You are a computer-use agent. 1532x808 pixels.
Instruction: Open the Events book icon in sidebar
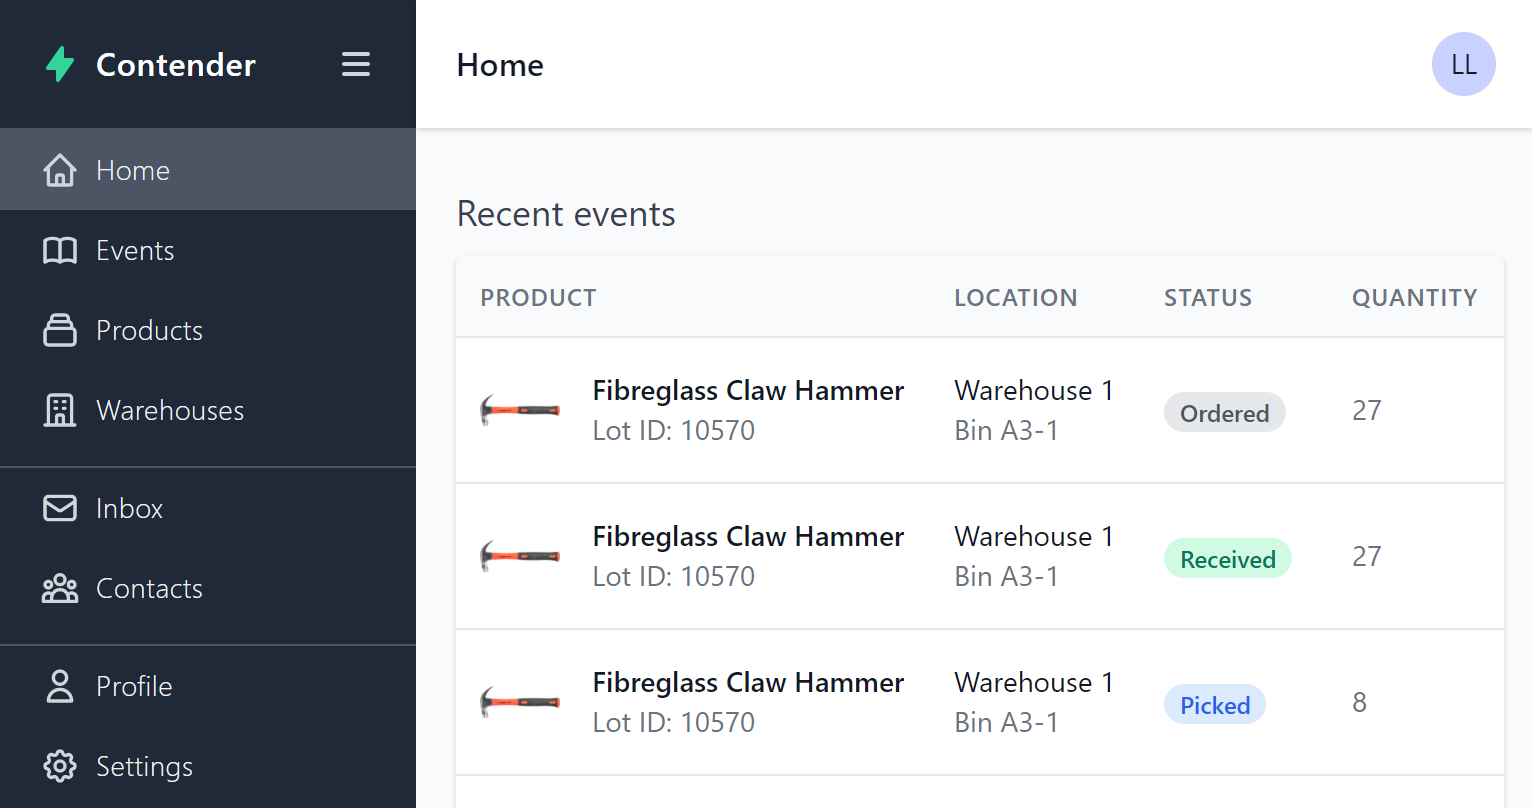click(x=60, y=250)
